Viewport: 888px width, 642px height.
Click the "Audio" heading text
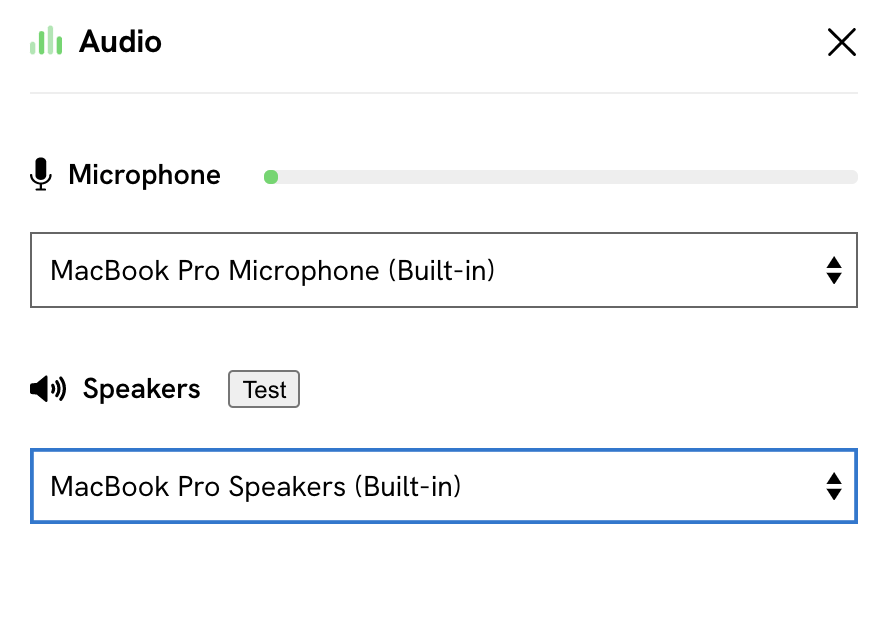(x=120, y=42)
